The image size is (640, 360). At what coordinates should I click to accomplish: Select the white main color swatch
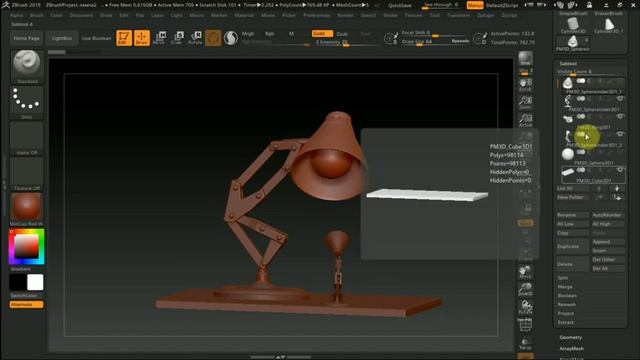coord(35,282)
